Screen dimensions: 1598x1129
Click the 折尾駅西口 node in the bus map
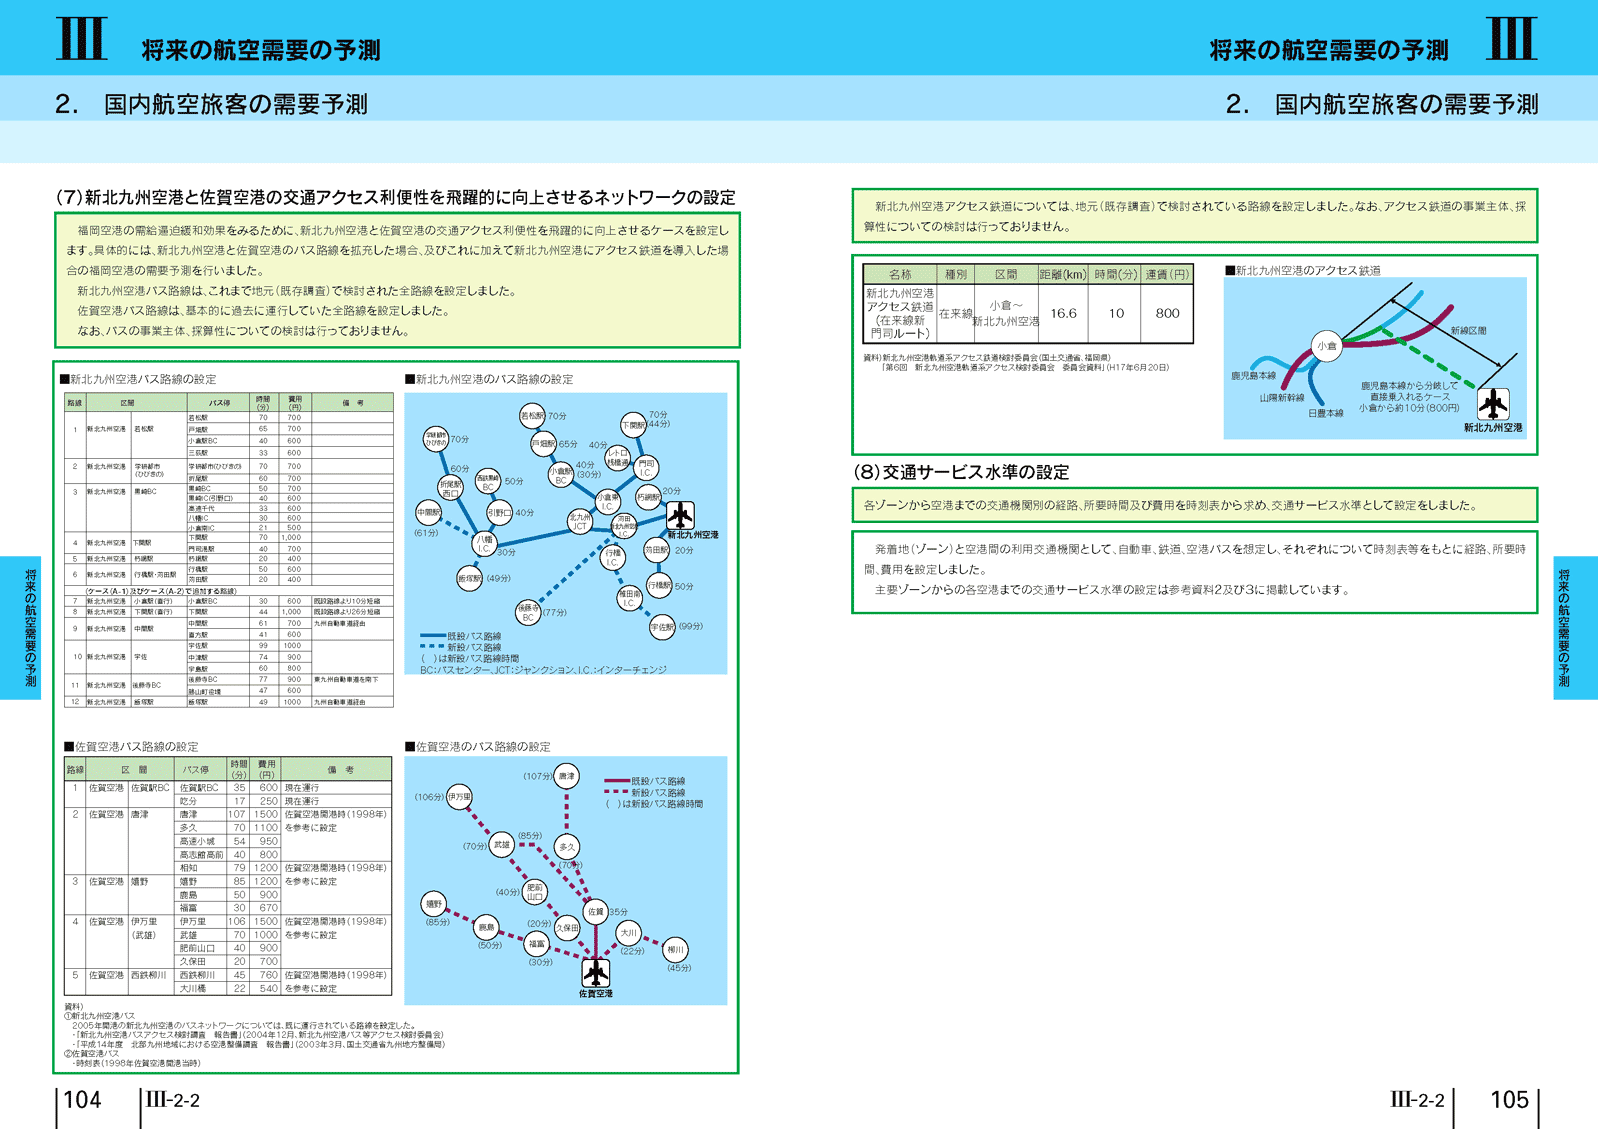click(451, 488)
